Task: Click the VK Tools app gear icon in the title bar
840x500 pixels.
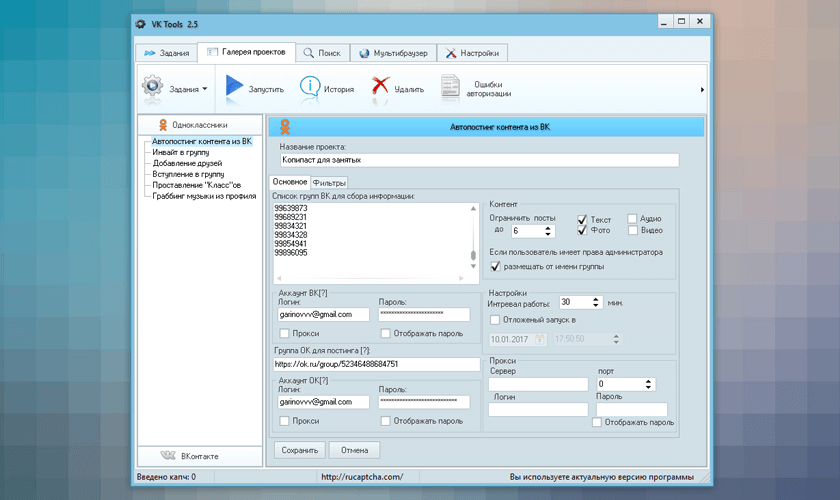Action: coord(141,24)
